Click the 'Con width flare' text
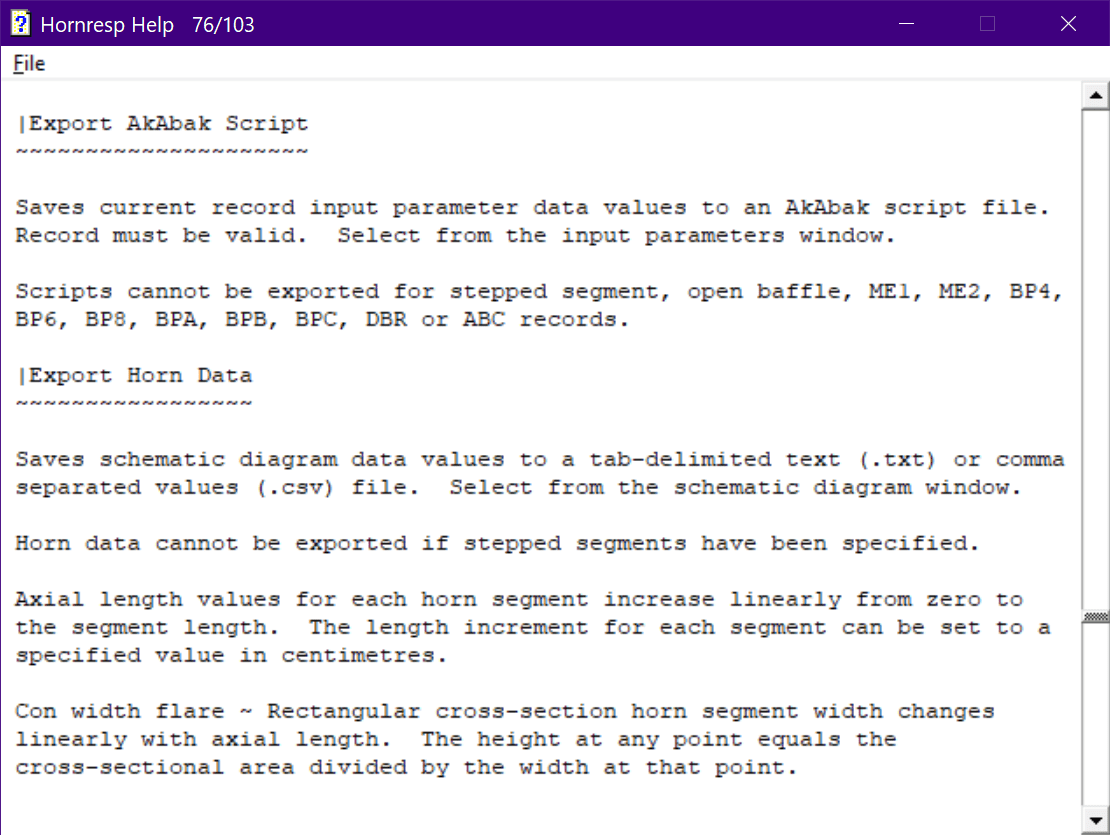The image size is (1110, 835). click(120, 711)
